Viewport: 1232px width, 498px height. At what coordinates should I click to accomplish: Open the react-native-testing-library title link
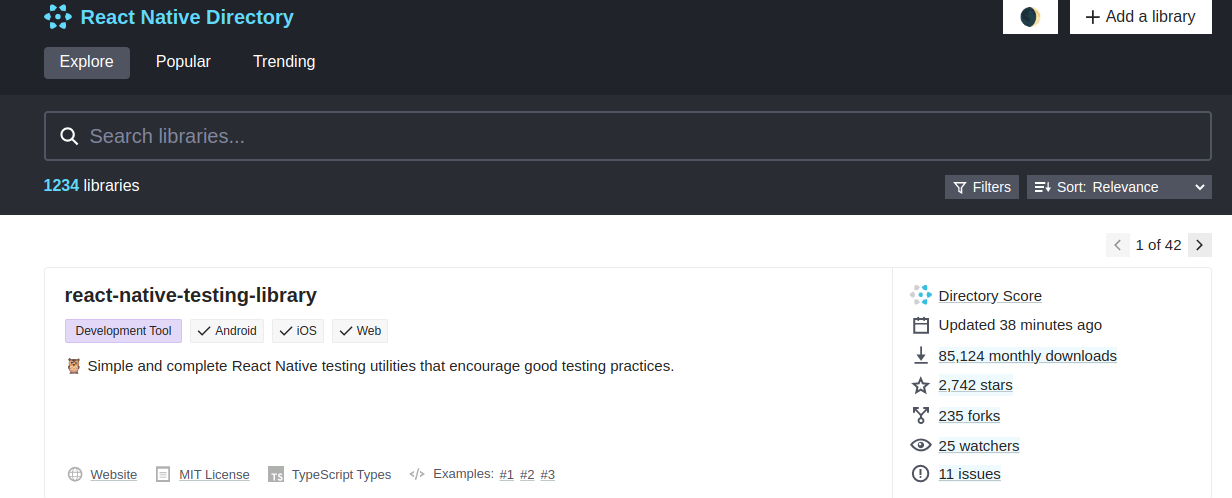click(190, 295)
